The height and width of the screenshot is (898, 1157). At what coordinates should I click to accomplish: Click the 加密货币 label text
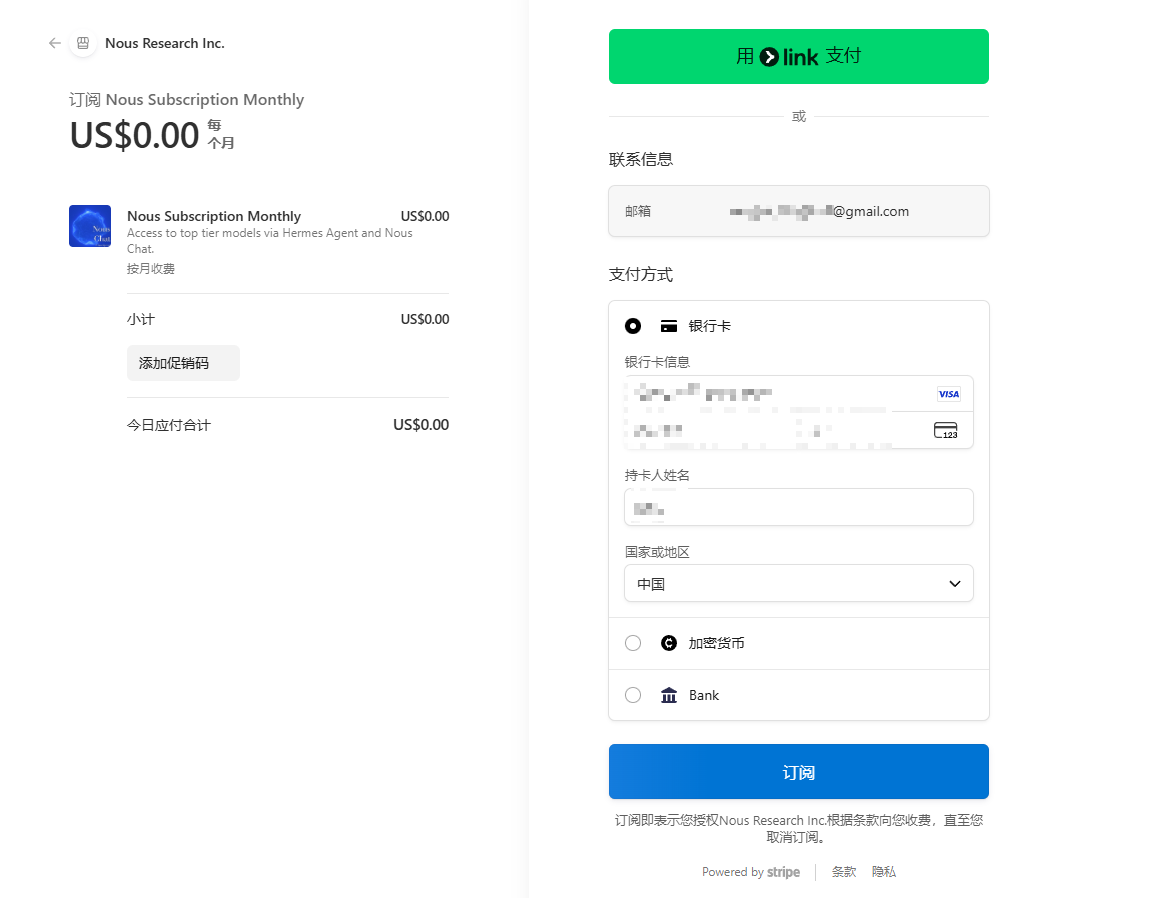coord(716,643)
